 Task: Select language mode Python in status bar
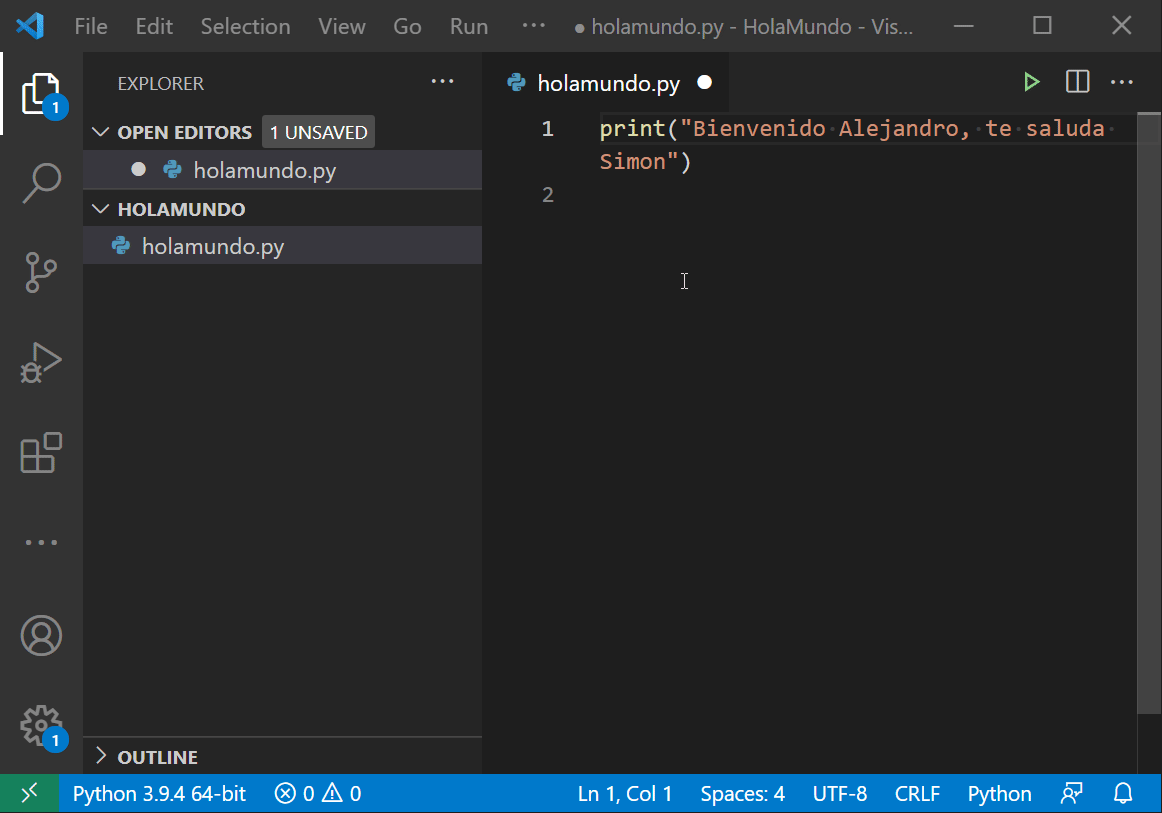[1000, 794]
